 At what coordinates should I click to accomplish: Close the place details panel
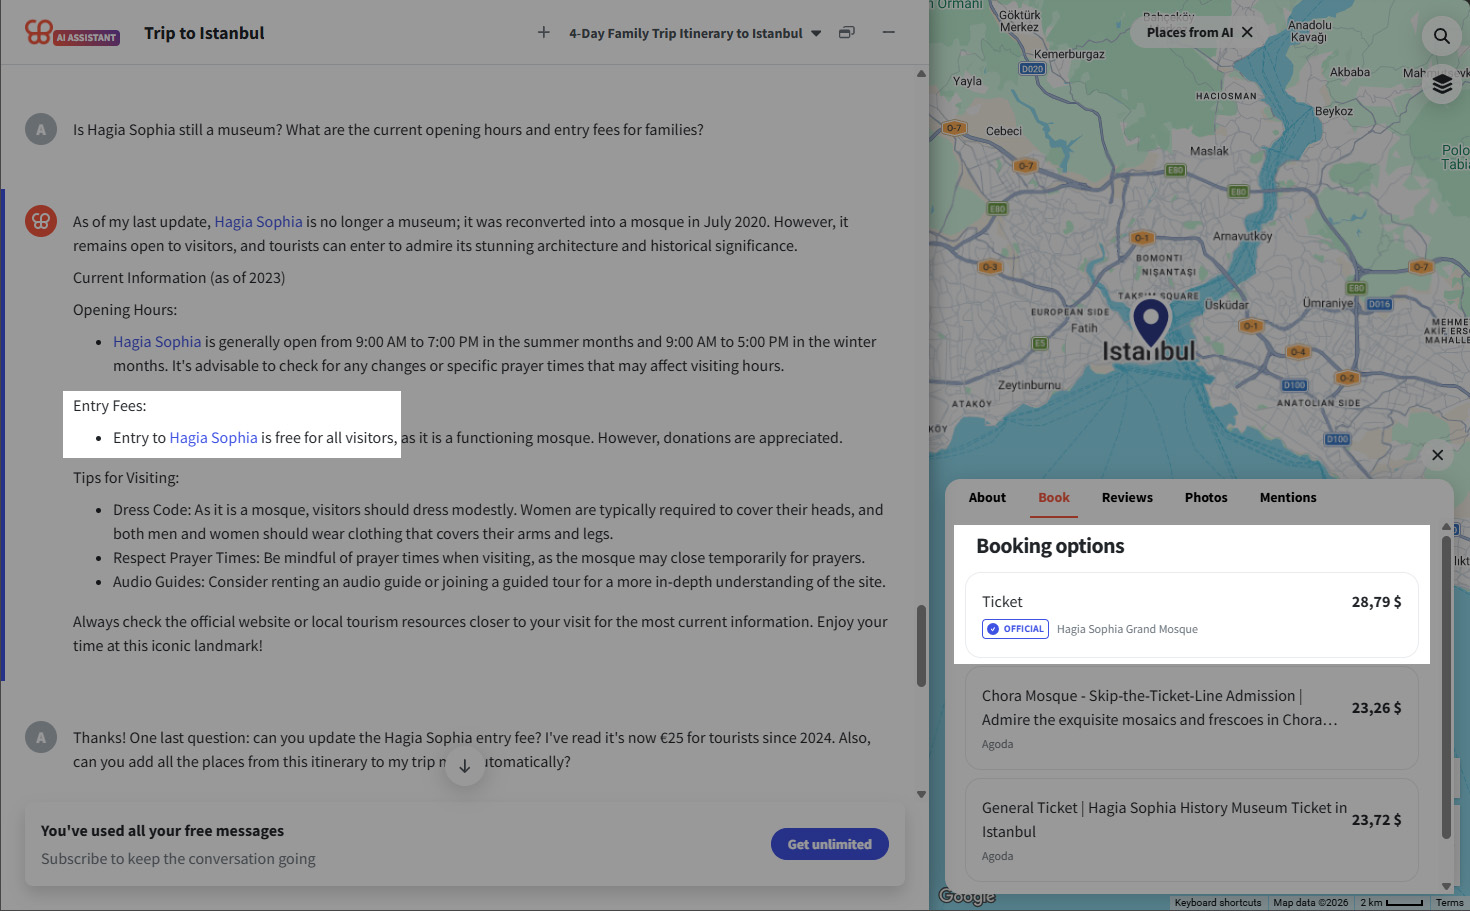click(x=1437, y=455)
